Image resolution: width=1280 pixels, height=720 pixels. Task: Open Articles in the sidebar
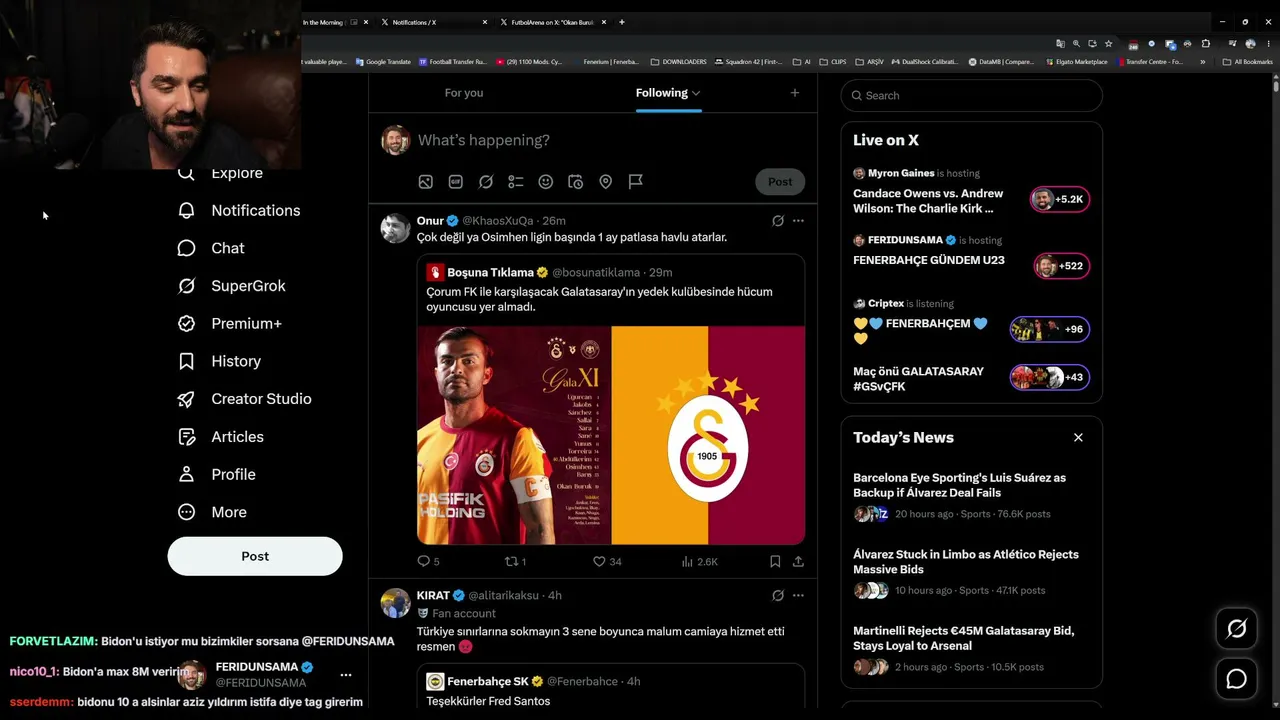click(x=220, y=437)
